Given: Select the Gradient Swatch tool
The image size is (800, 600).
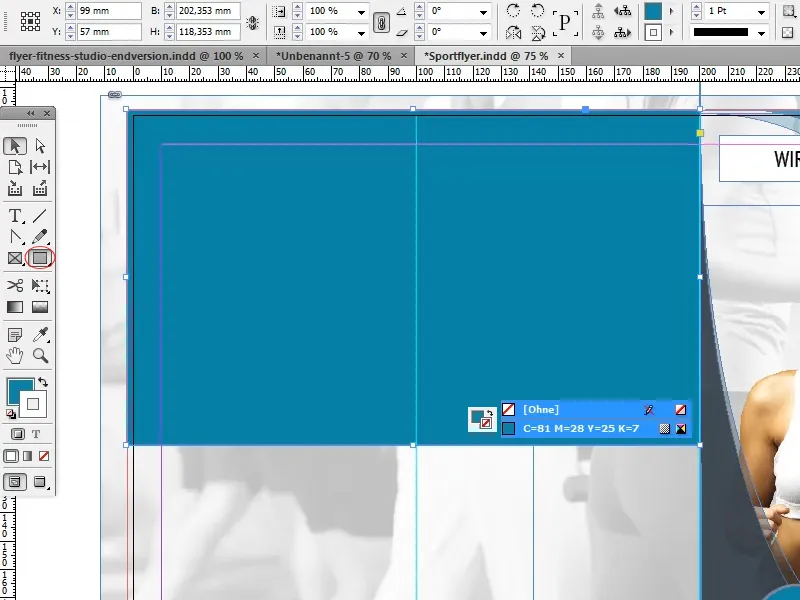Looking at the screenshot, I should [x=15, y=307].
